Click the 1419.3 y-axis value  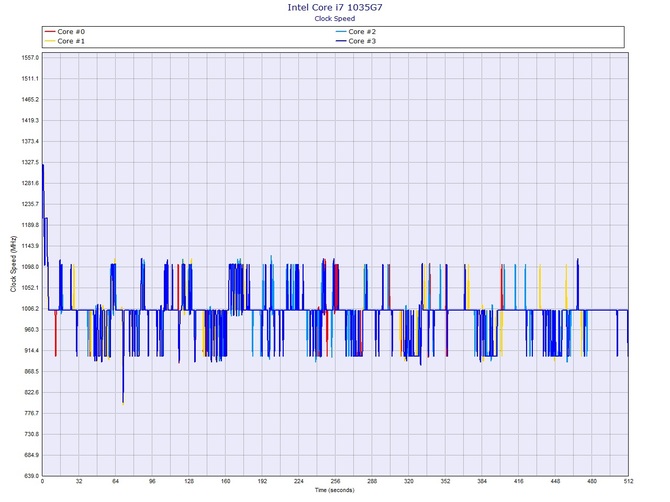pyautogui.click(x=30, y=120)
